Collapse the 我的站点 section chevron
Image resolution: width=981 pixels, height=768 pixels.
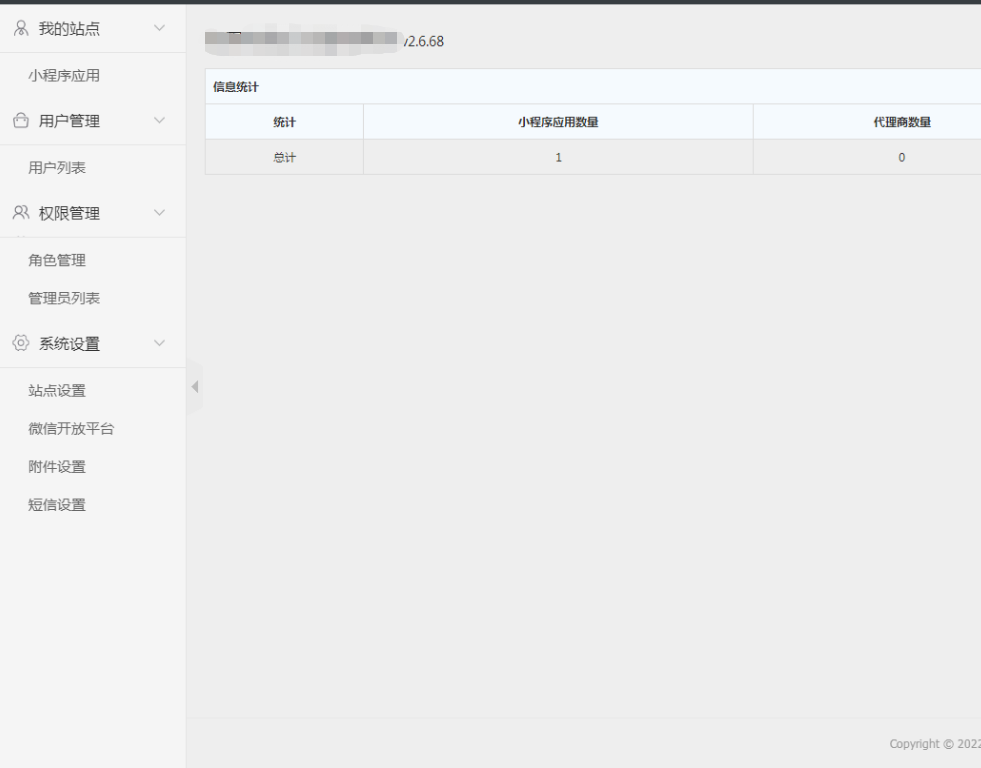tap(160, 28)
